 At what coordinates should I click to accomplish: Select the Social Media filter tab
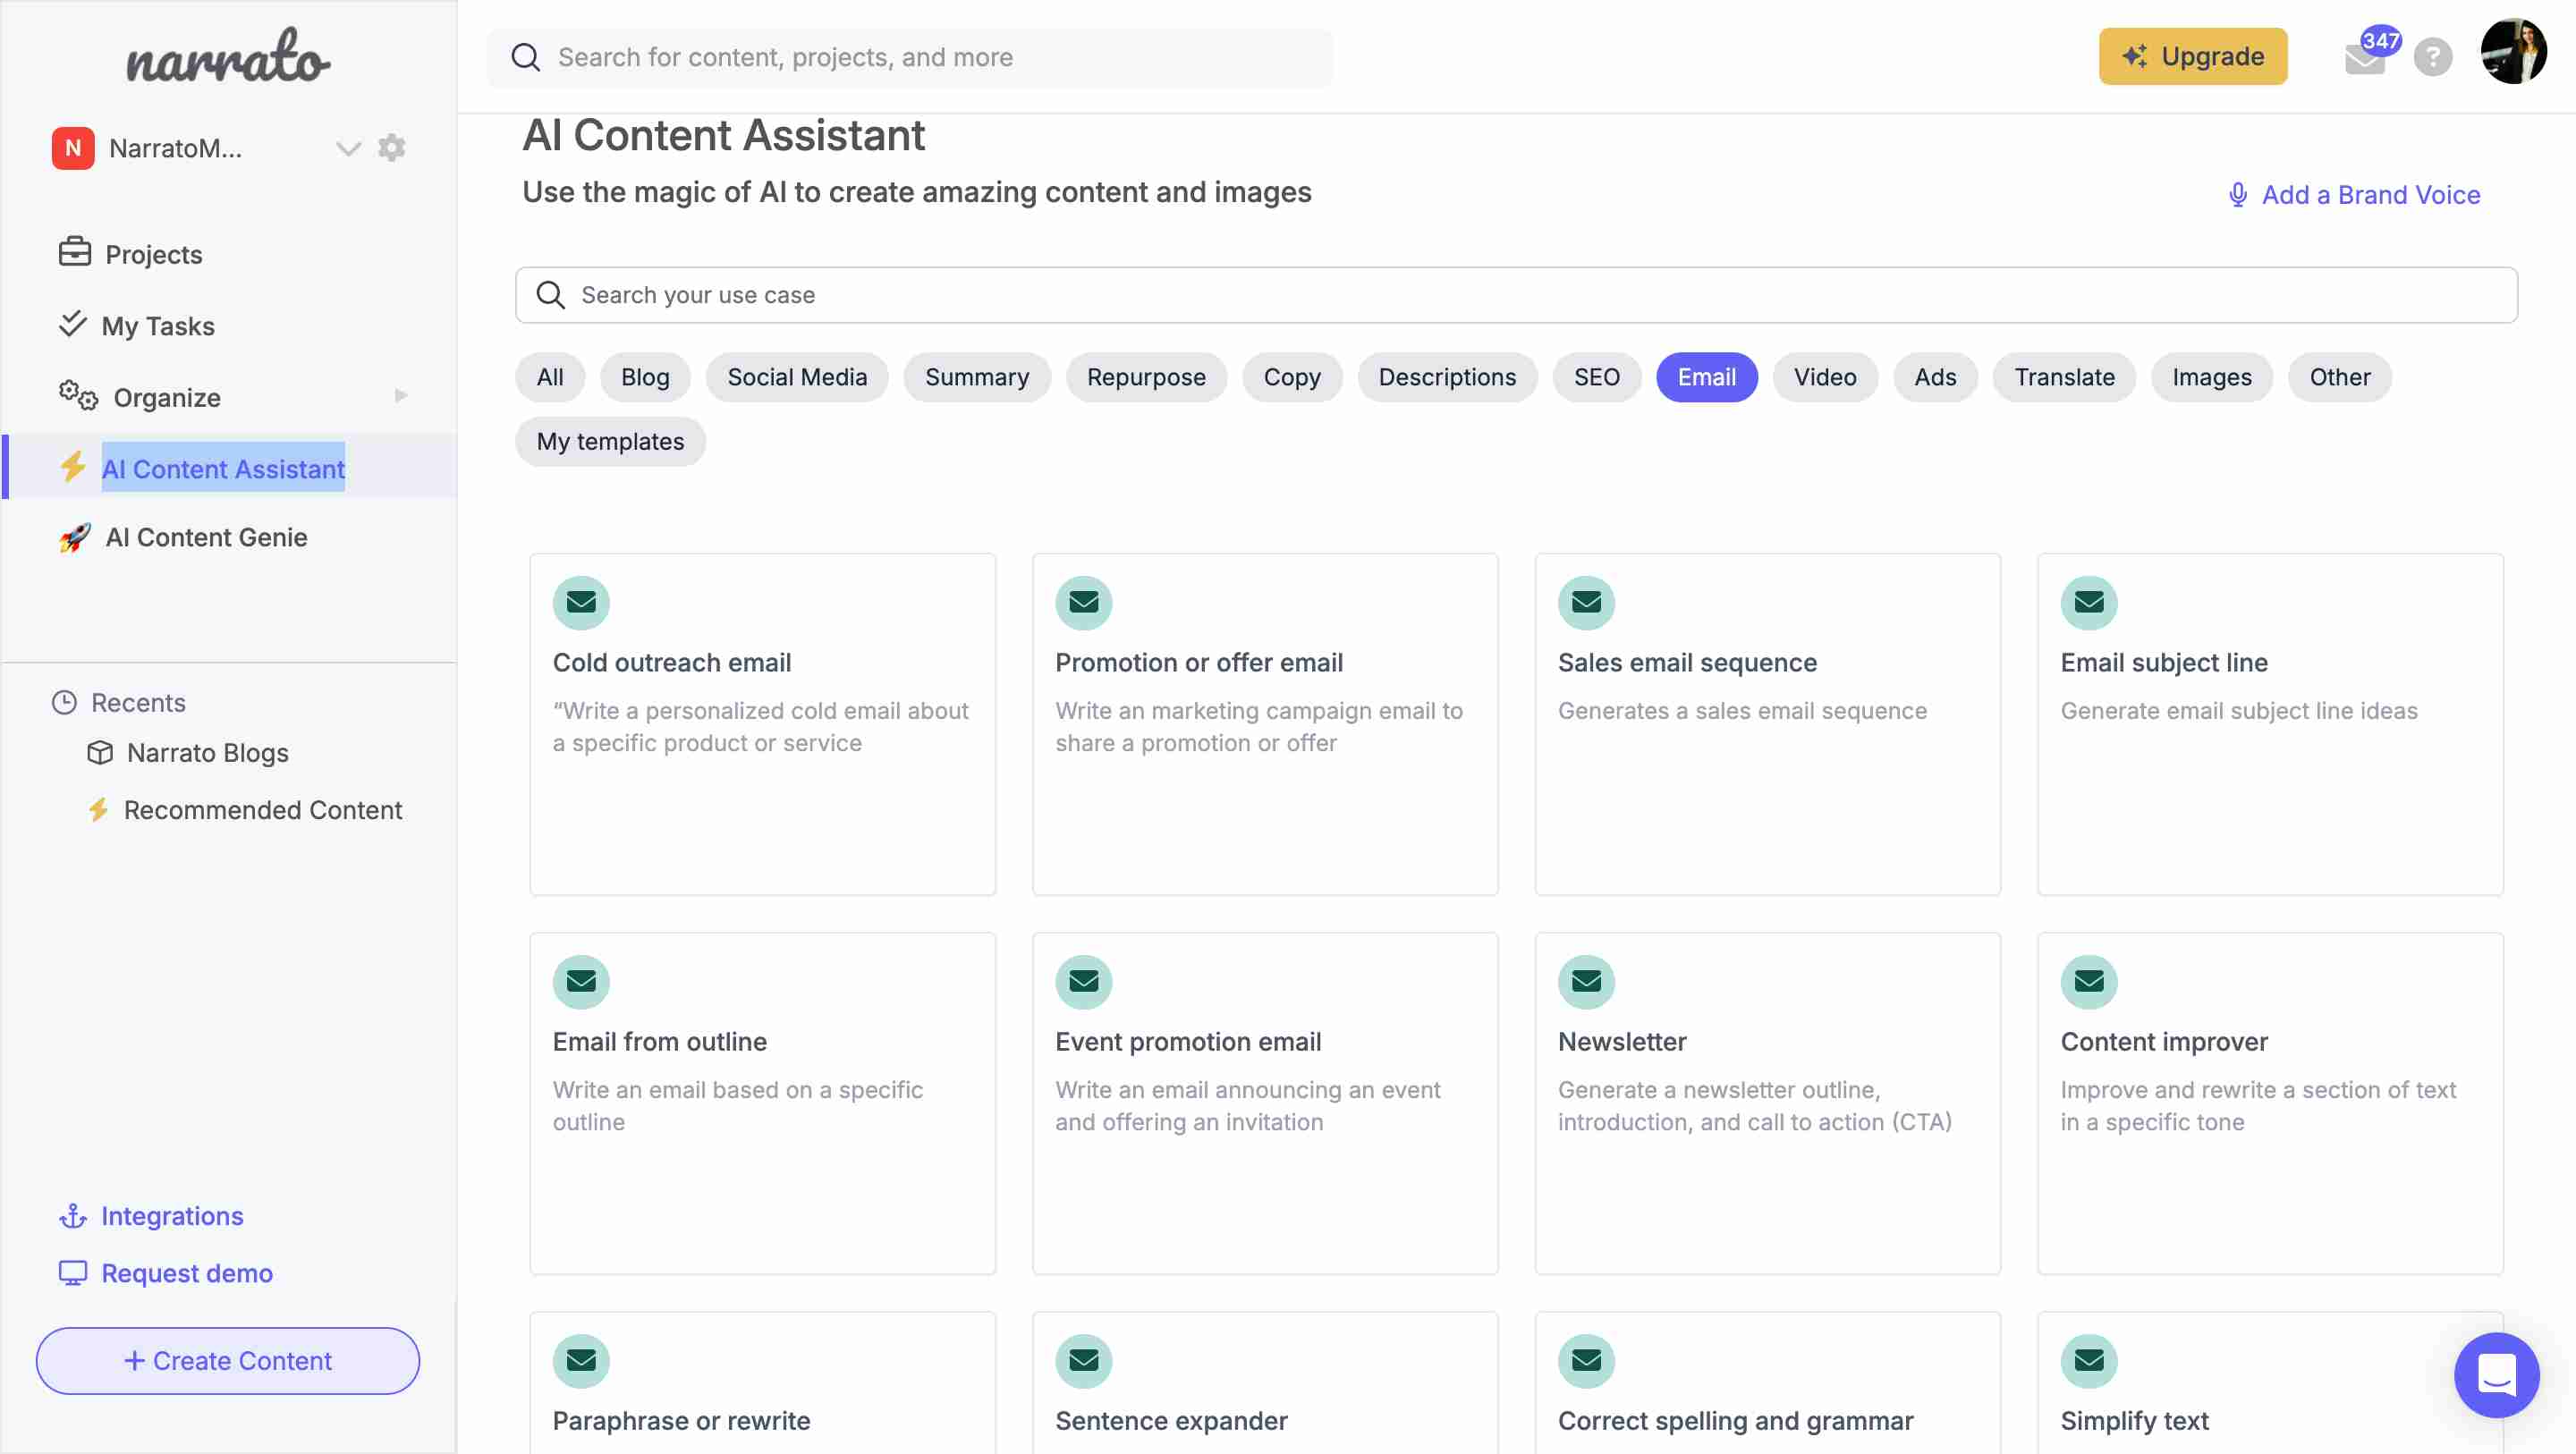click(797, 377)
